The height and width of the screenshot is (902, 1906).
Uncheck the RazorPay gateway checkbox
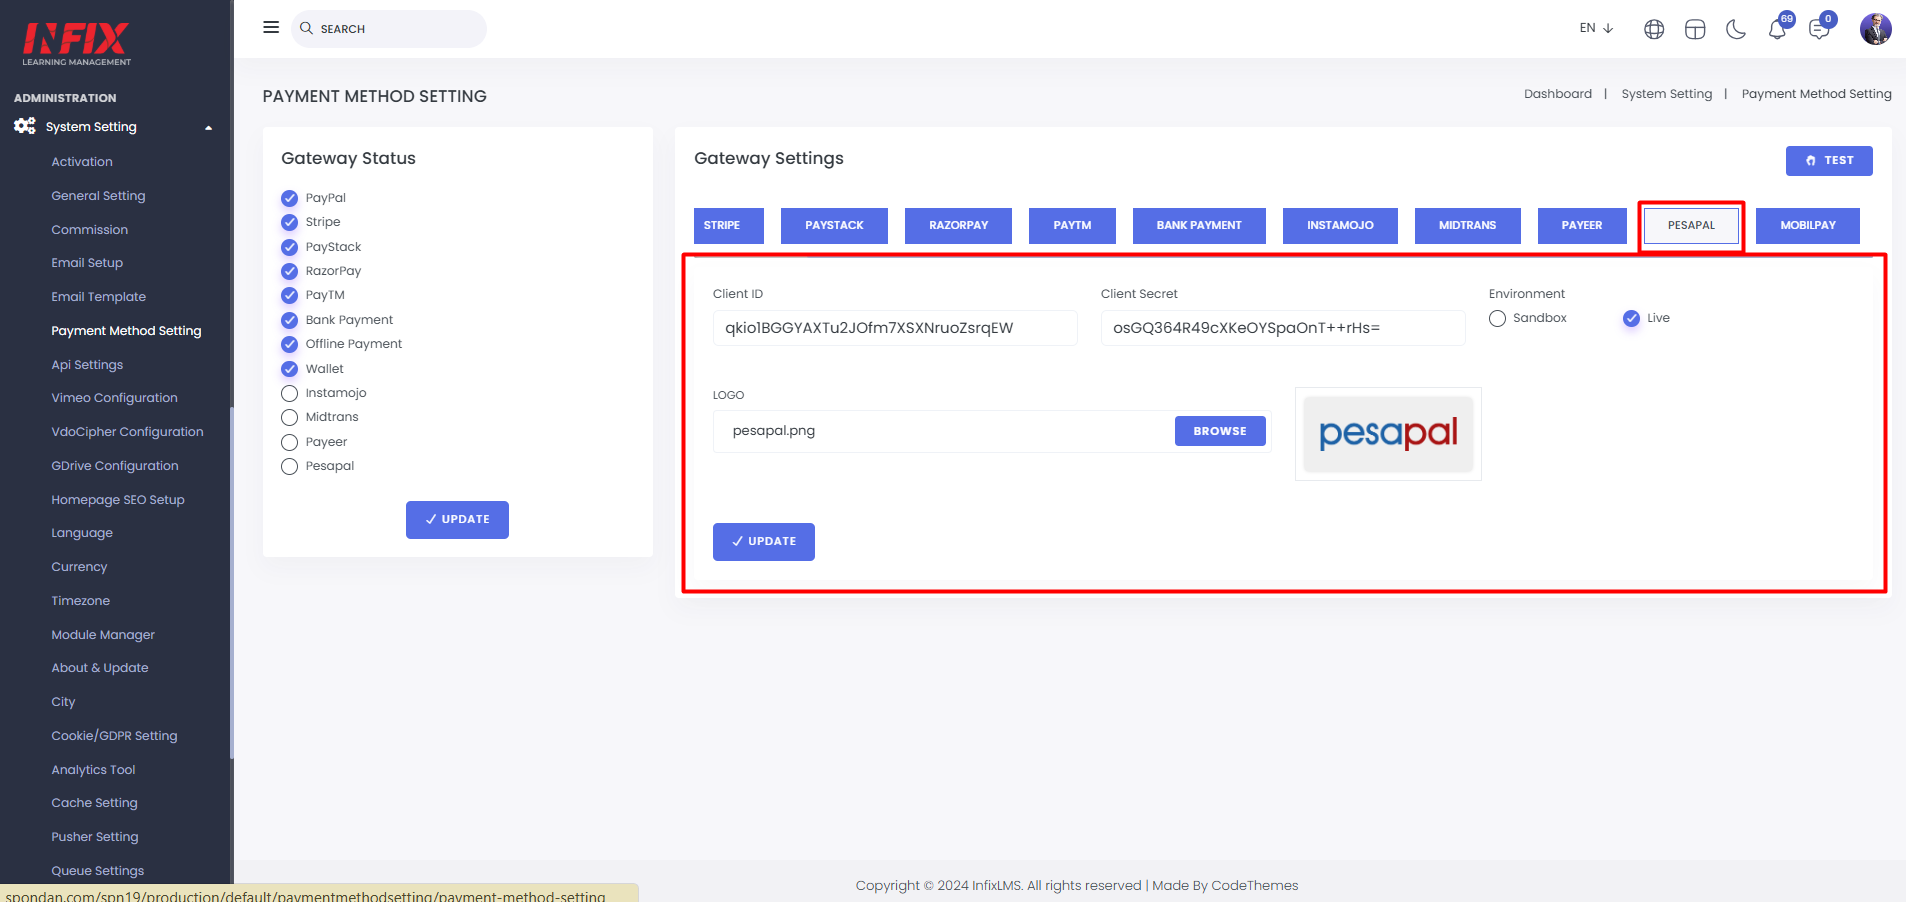[x=289, y=271]
